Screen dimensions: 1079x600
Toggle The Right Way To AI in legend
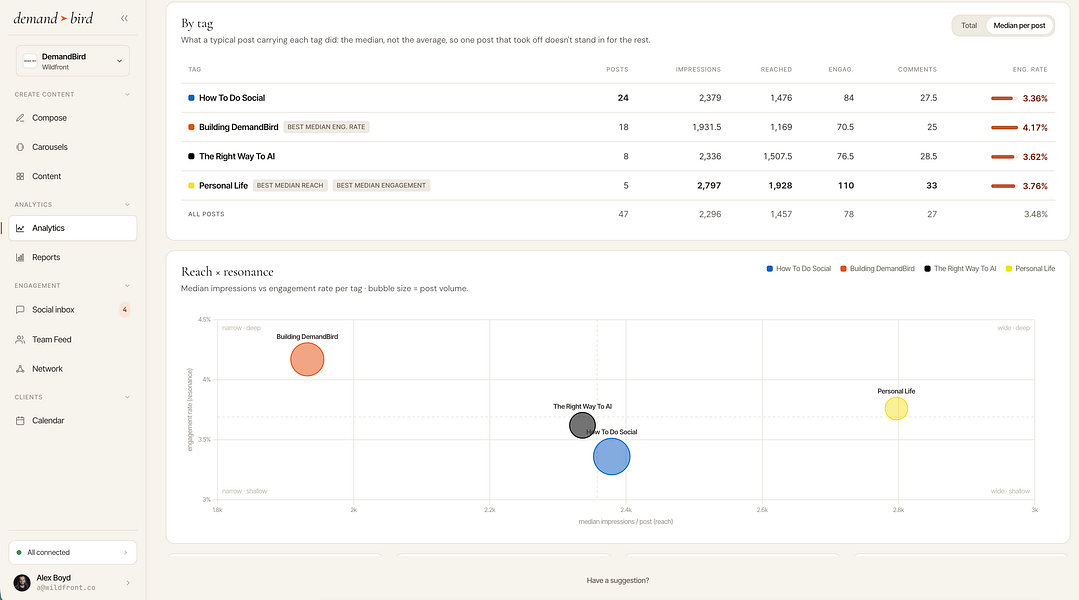pyautogui.click(x=960, y=268)
